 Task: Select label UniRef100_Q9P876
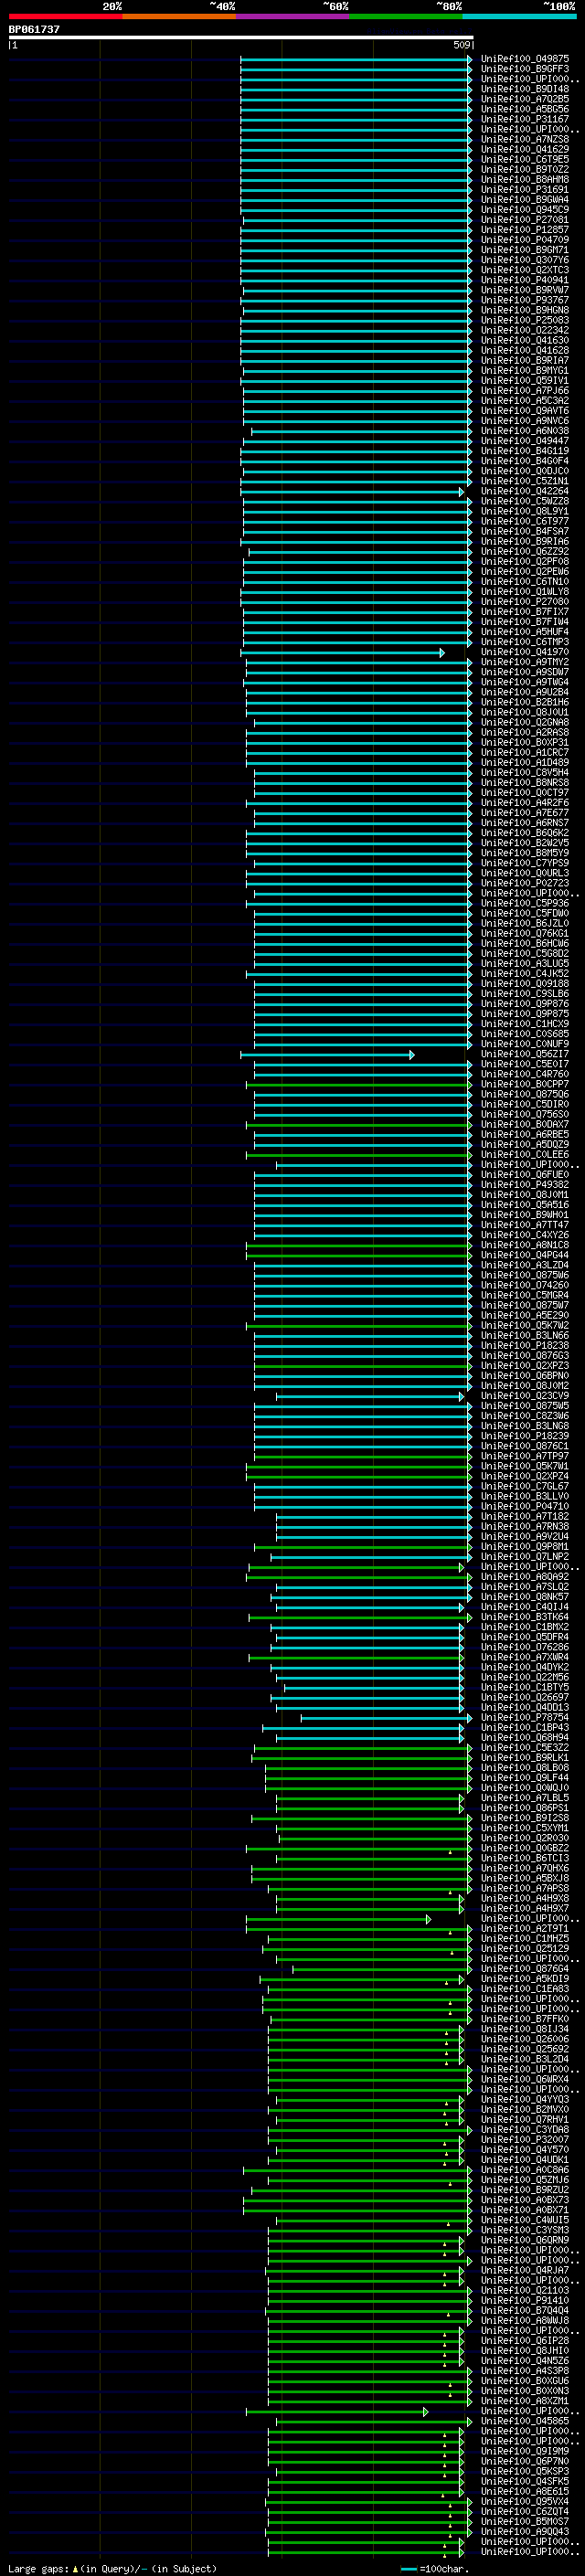click(x=525, y=1004)
